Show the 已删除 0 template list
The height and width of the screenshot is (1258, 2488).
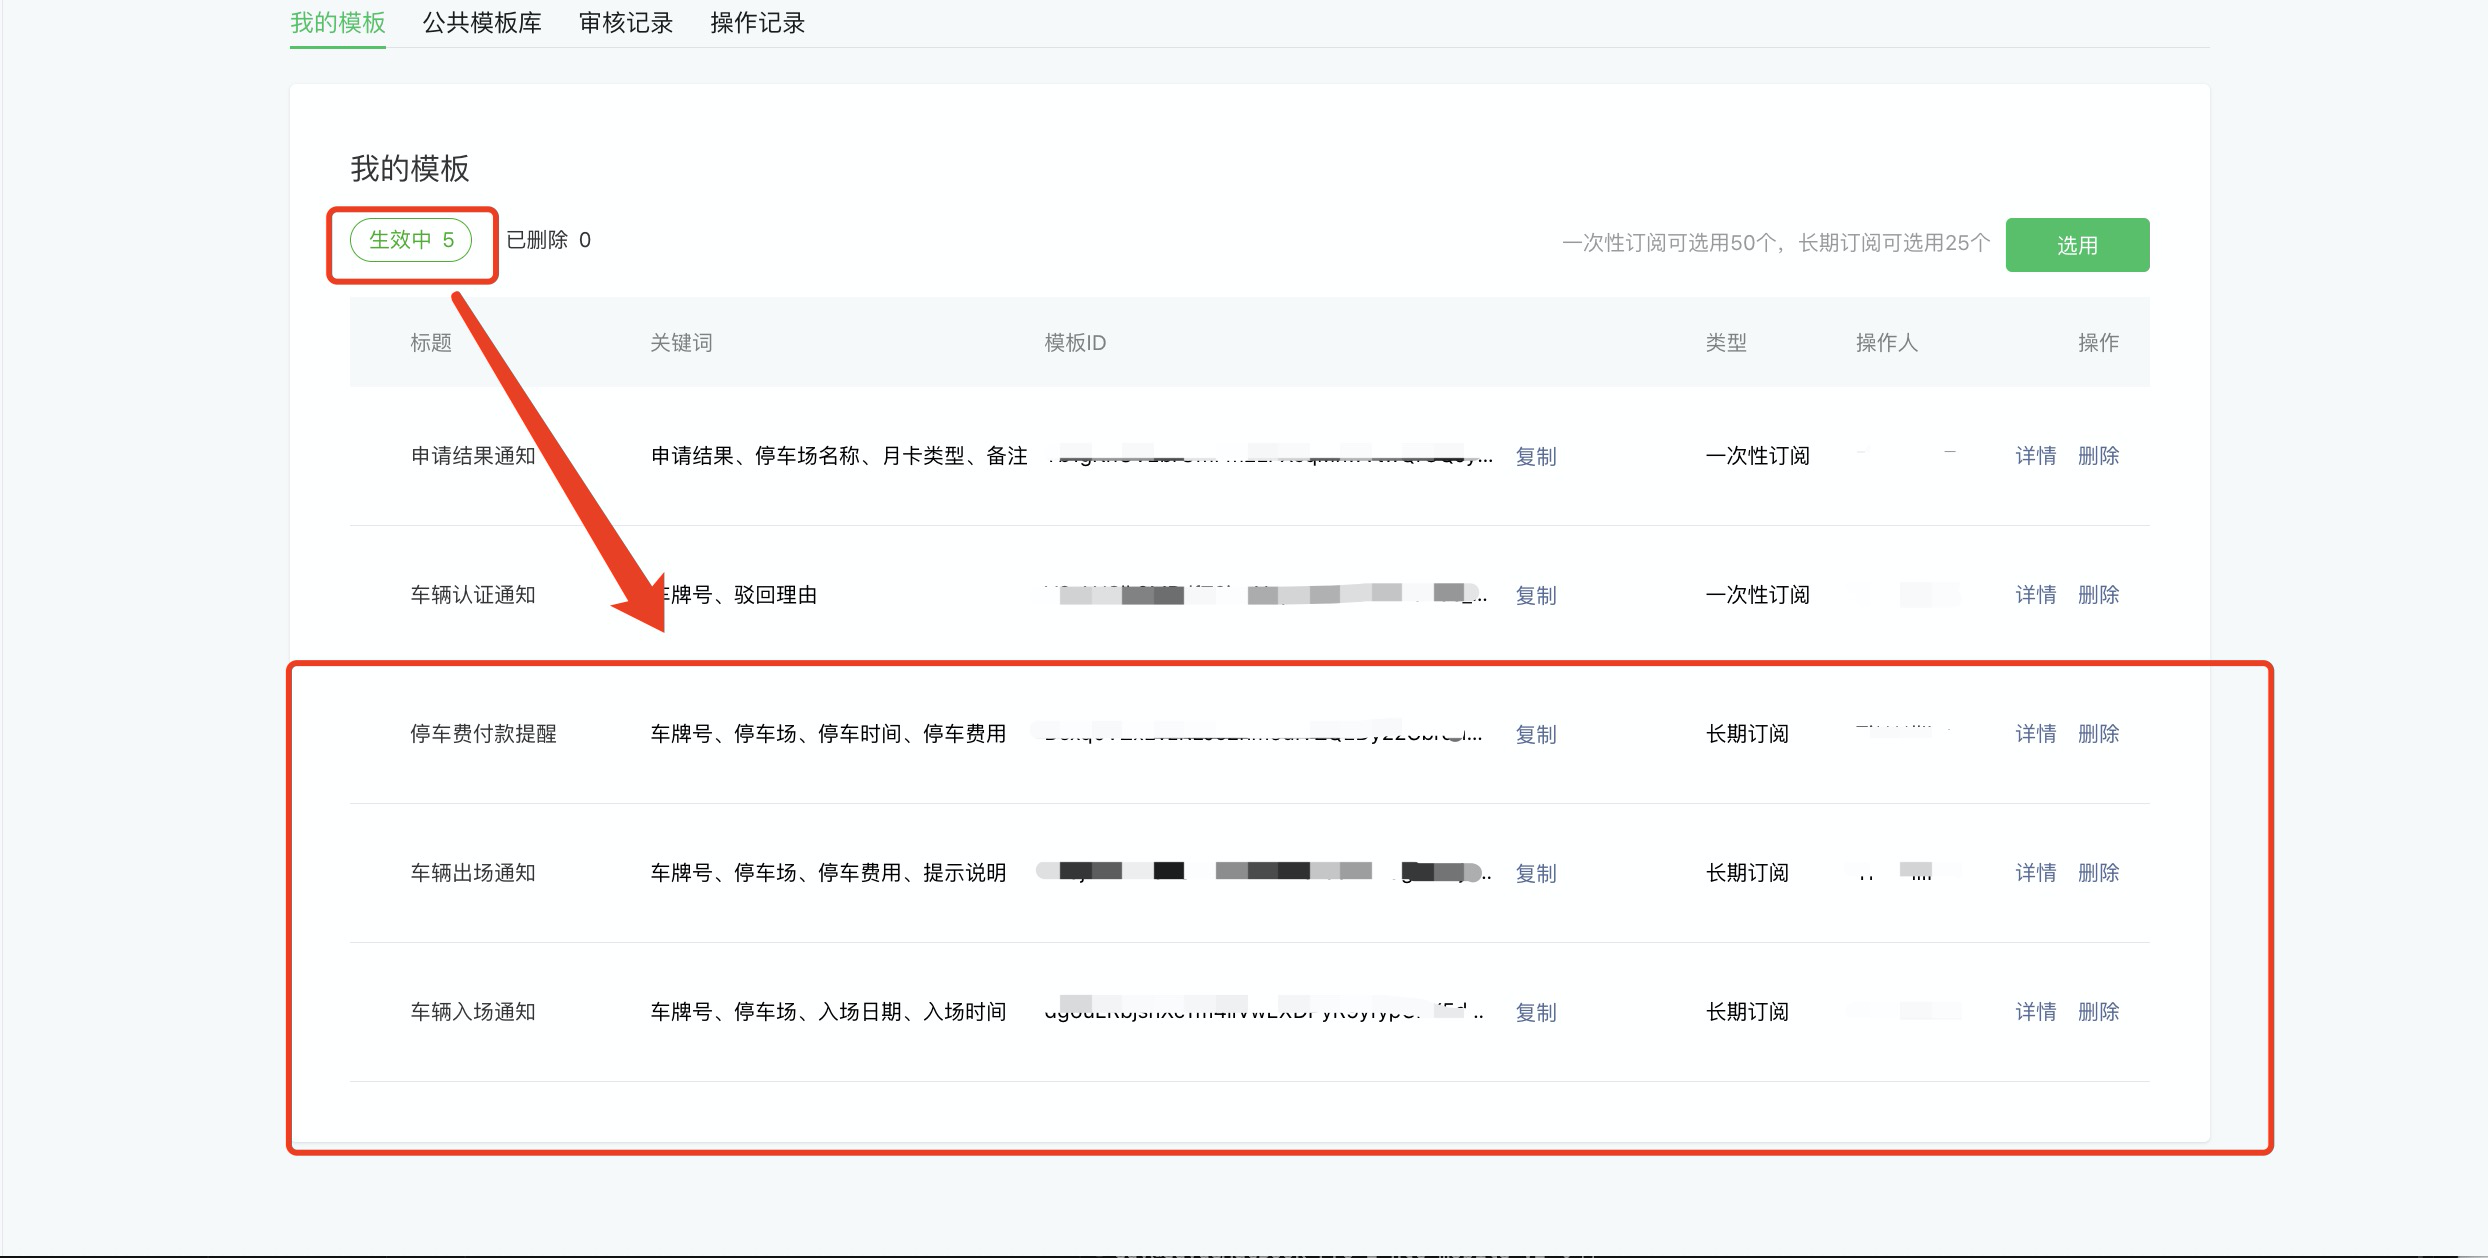[x=548, y=240]
